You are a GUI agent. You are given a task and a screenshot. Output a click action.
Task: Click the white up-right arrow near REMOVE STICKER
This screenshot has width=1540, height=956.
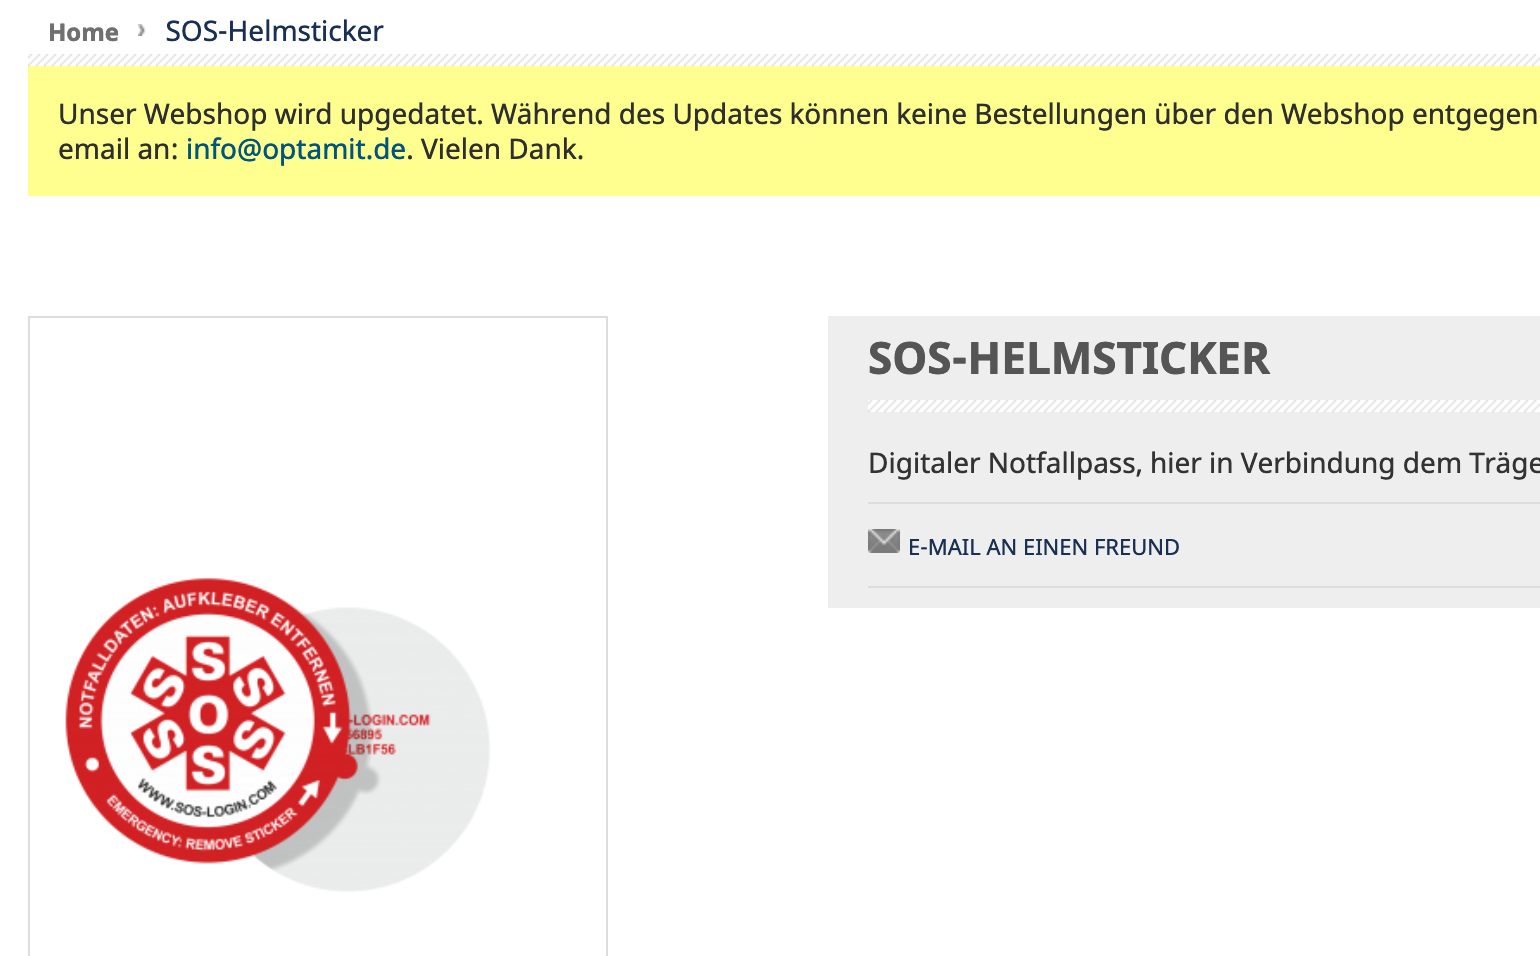point(309,792)
